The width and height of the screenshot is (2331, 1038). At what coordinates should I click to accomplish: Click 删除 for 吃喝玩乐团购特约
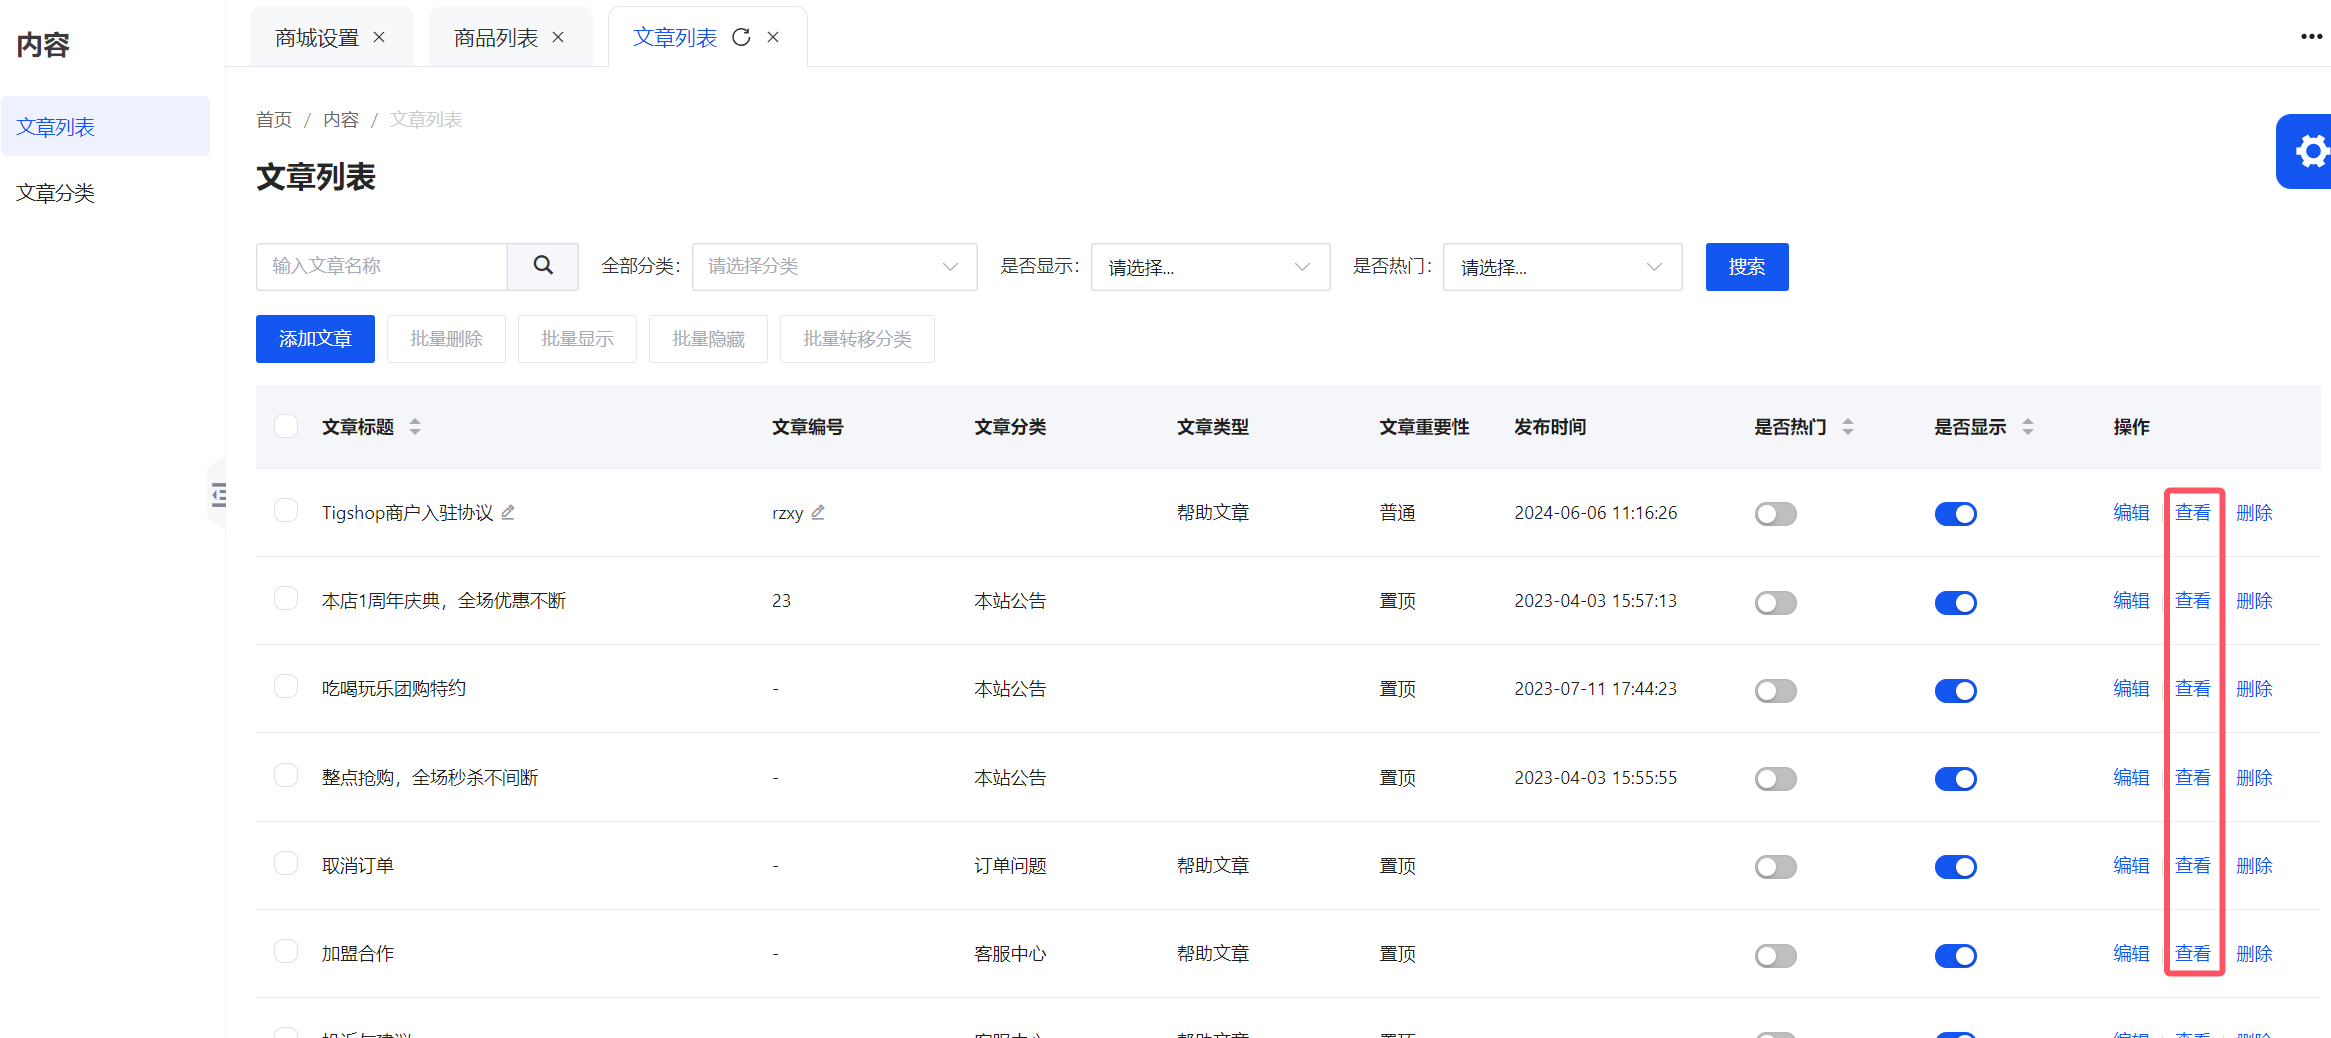coord(2254,689)
